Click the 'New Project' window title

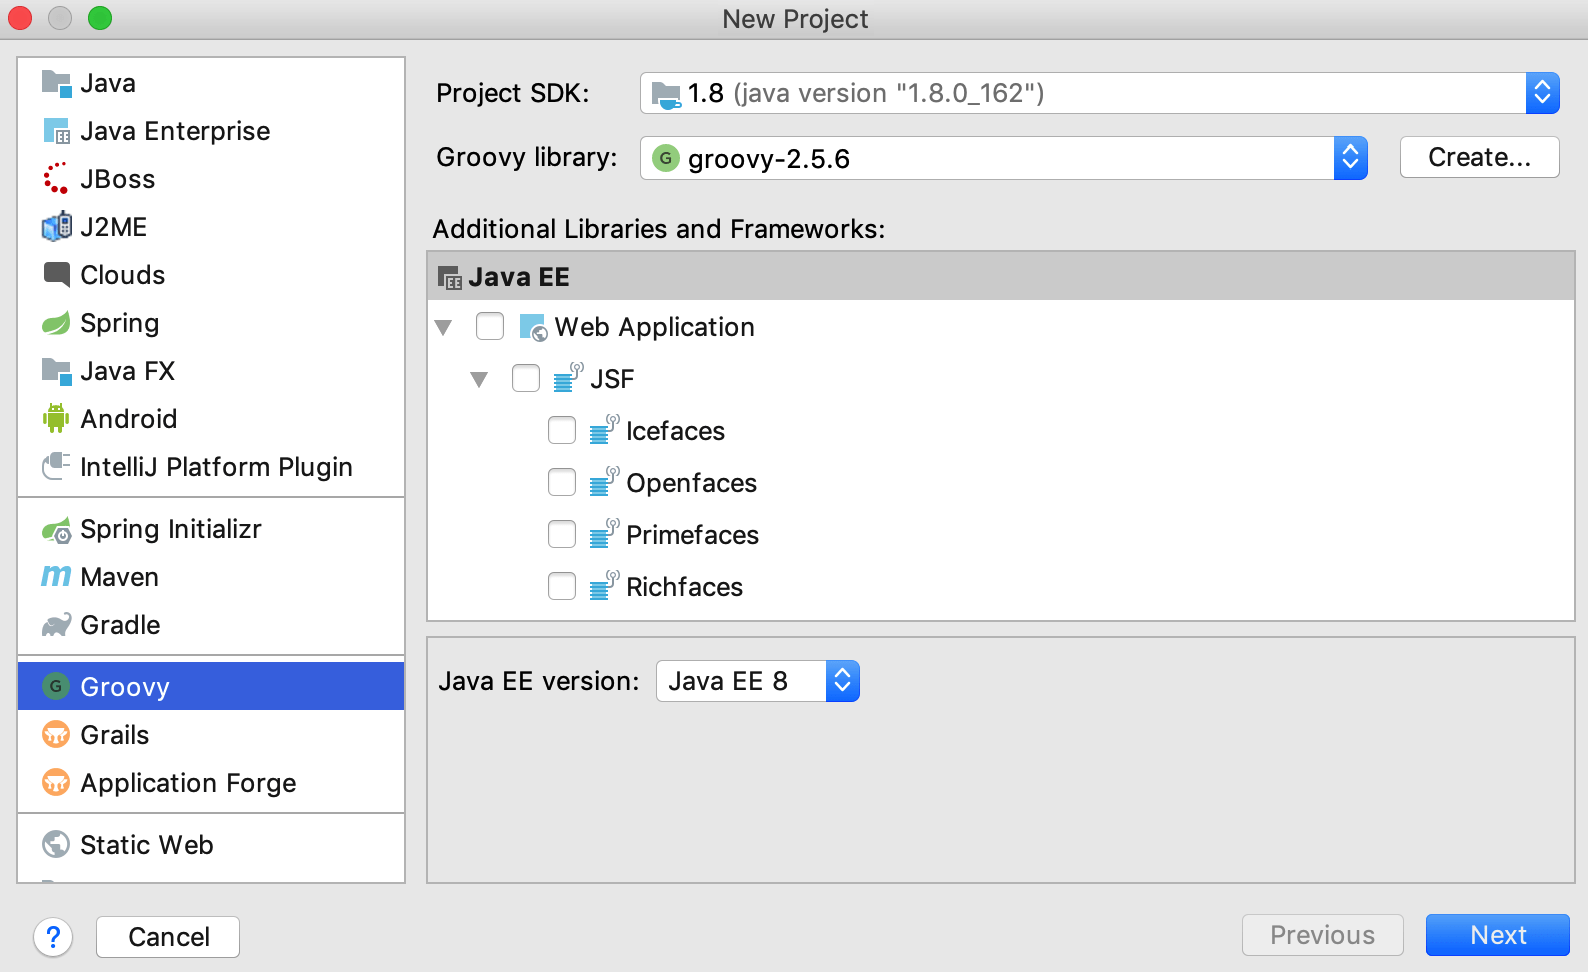(795, 19)
